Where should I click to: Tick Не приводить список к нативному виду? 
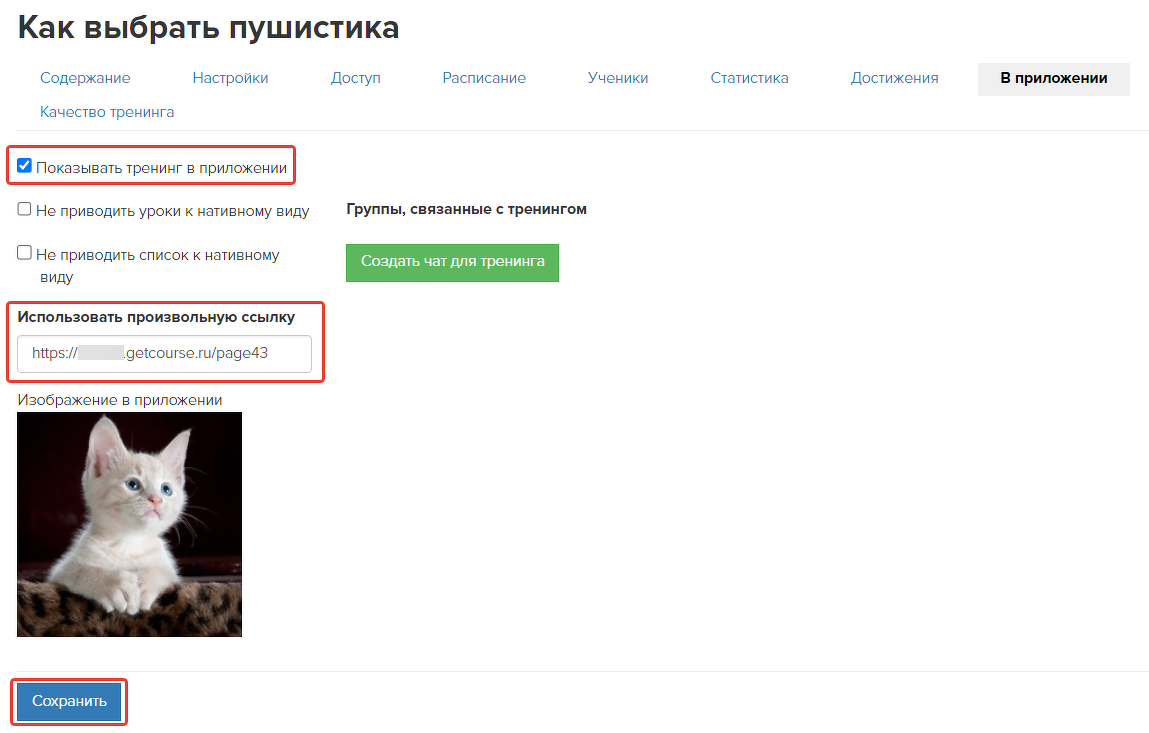(24, 253)
